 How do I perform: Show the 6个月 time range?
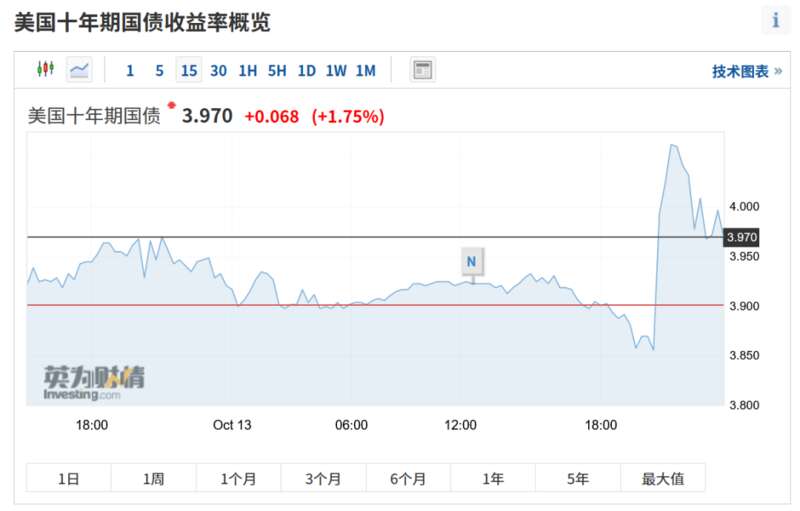[x=408, y=478]
